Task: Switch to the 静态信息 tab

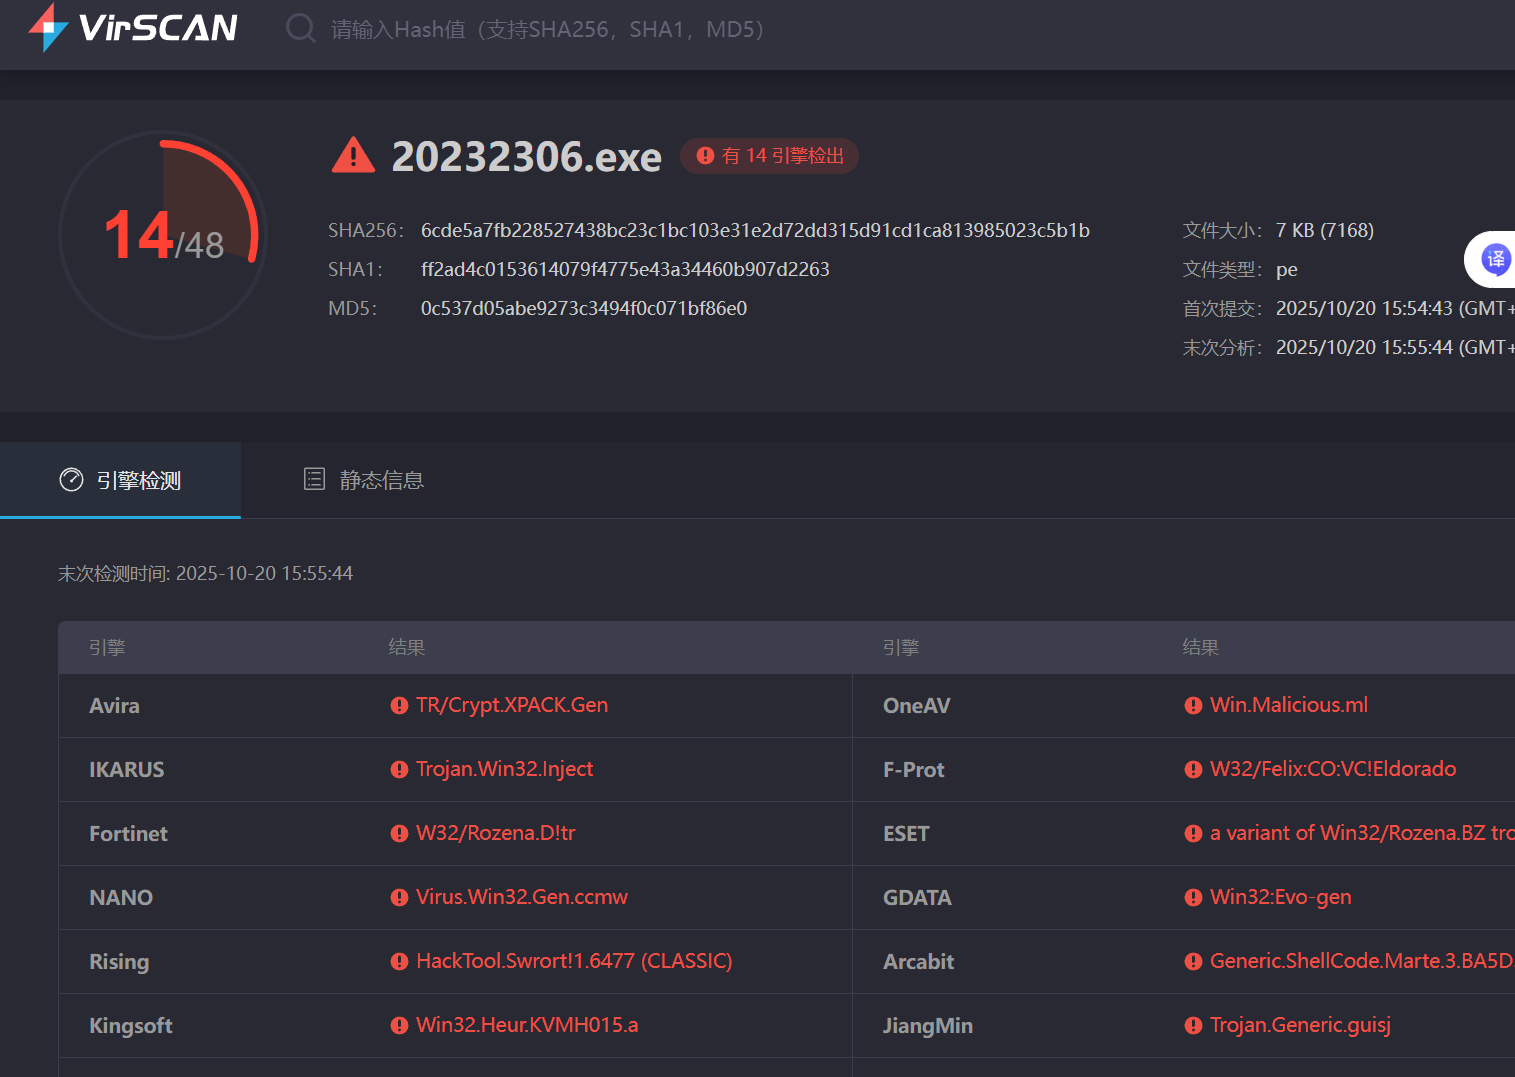Action: click(364, 480)
